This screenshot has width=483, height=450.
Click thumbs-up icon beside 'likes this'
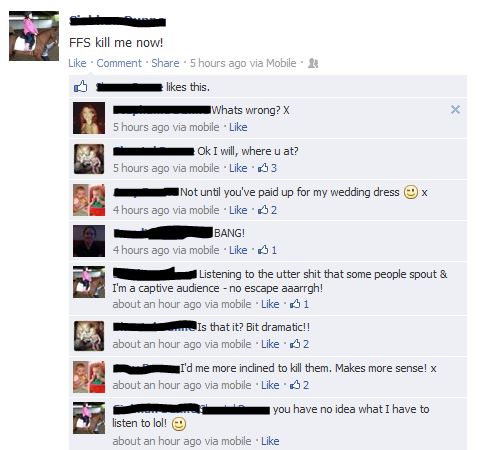[80, 87]
